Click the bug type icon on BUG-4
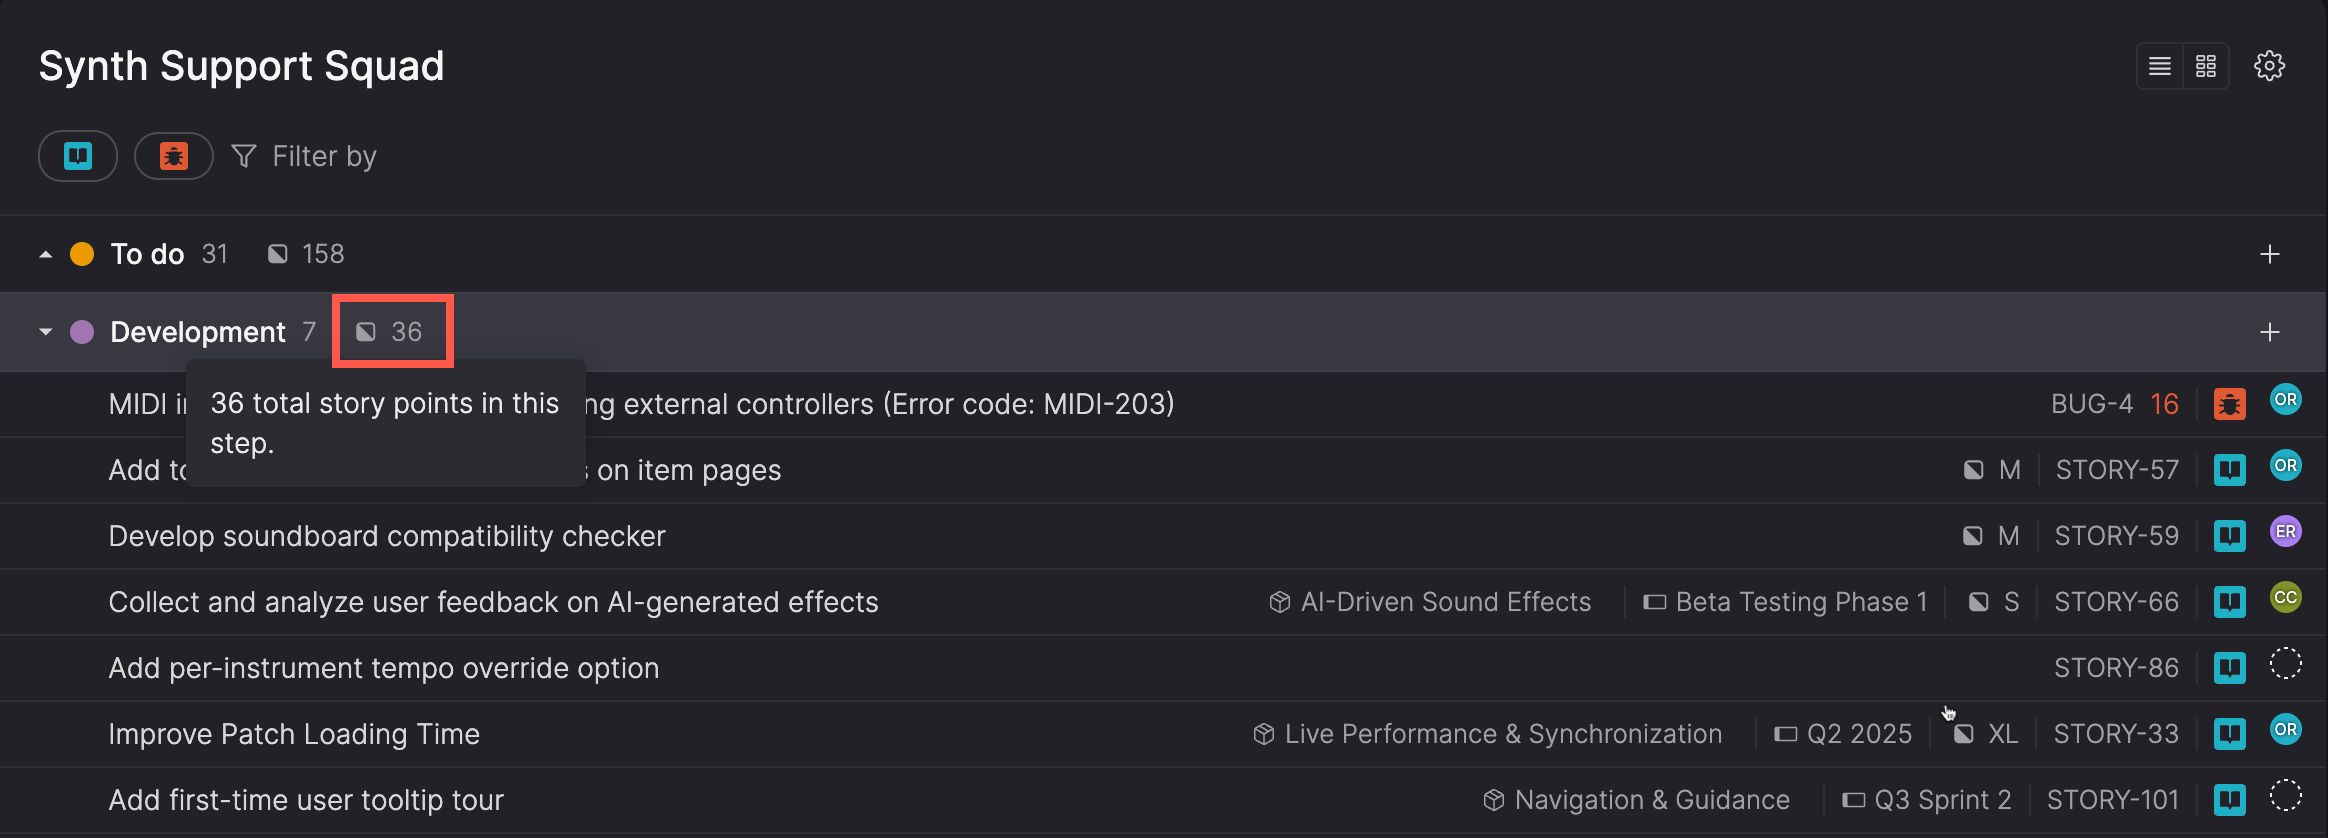The width and height of the screenshot is (2328, 838). coord(2230,404)
